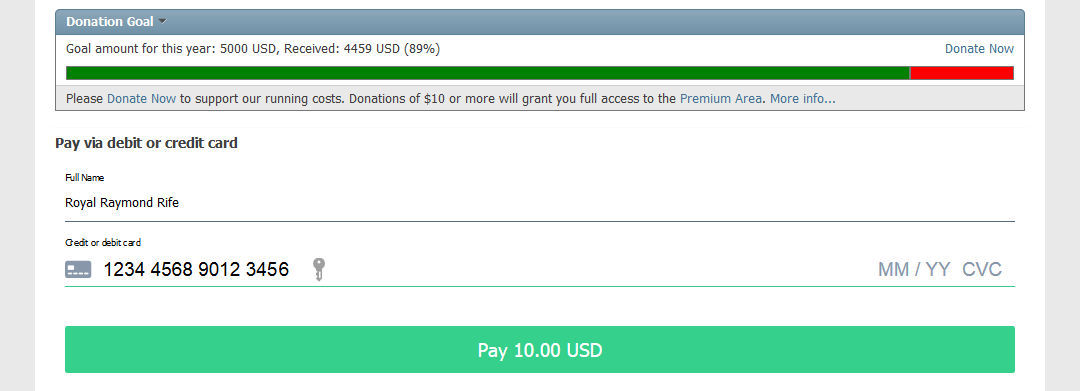Click the Goal amount for this year text
Screen dimensions: 1080x391
point(141,49)
